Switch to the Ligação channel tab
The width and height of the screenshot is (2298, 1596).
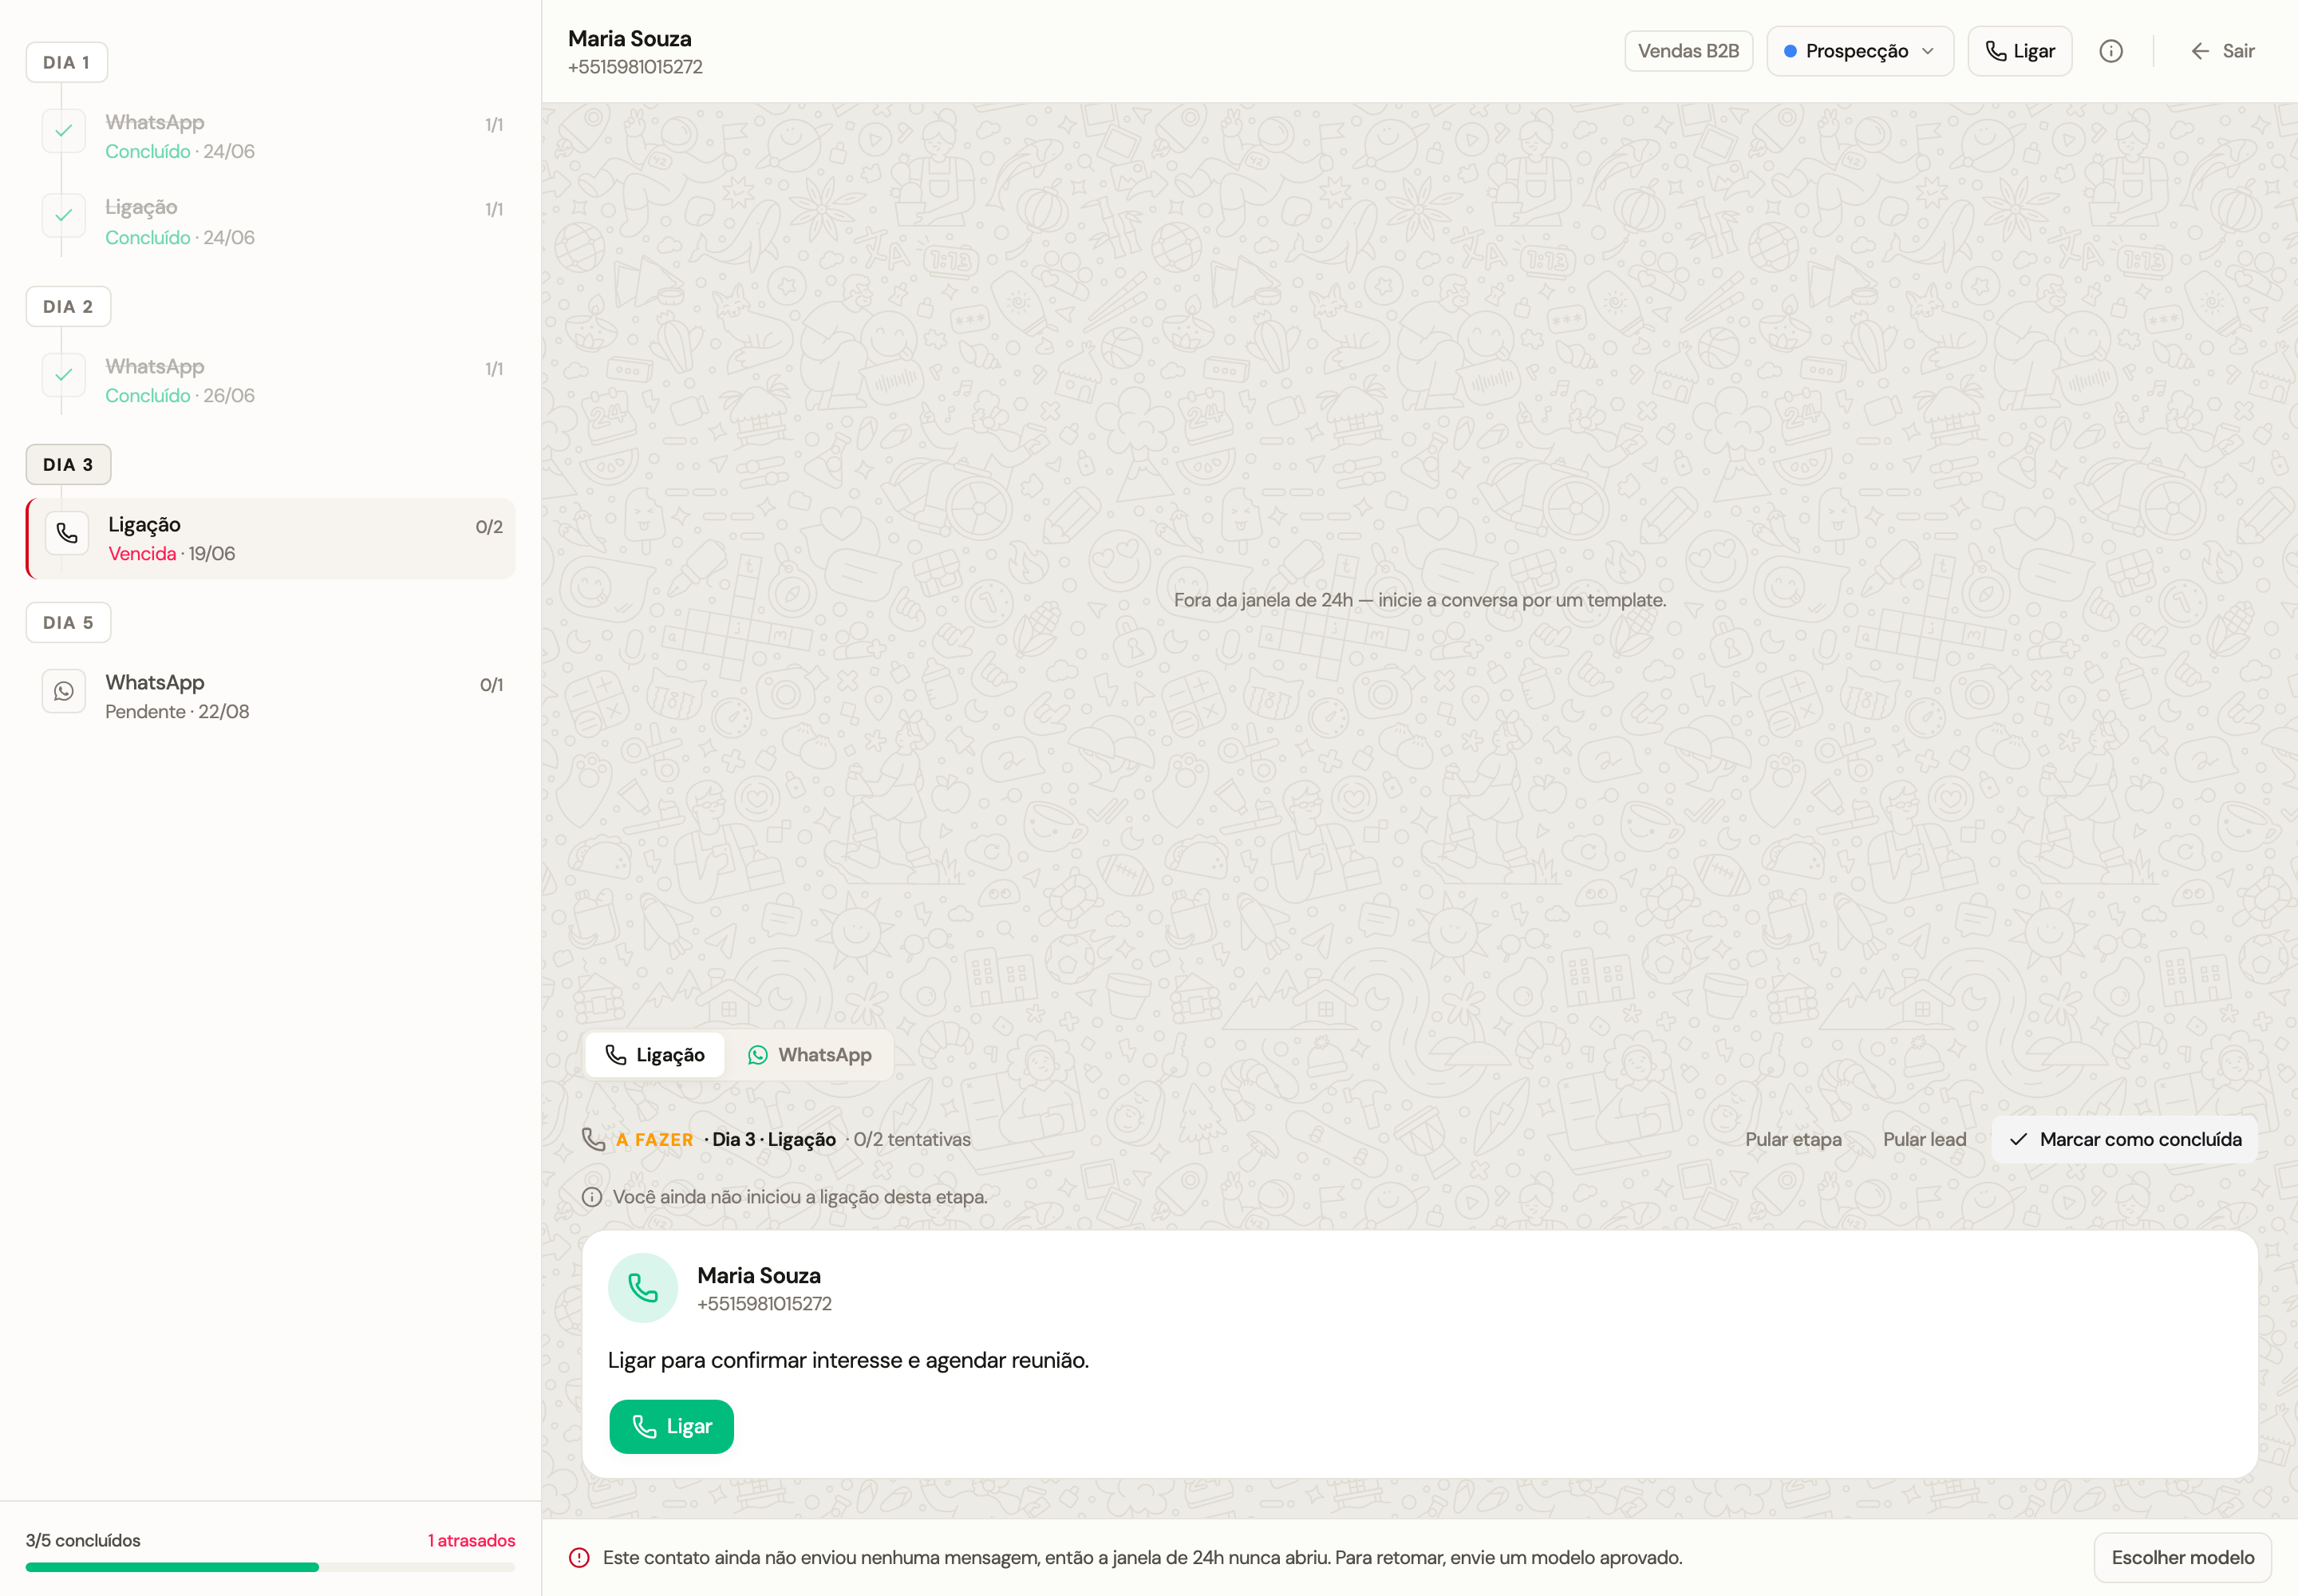655,1055
